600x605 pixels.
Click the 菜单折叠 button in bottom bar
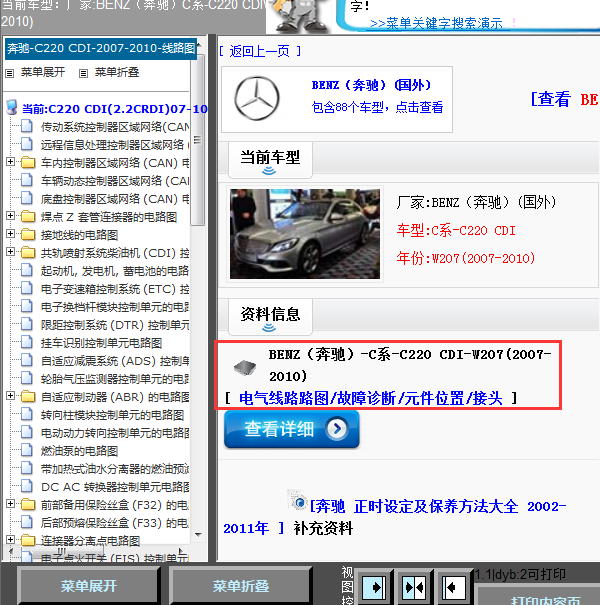pos(240,586)
